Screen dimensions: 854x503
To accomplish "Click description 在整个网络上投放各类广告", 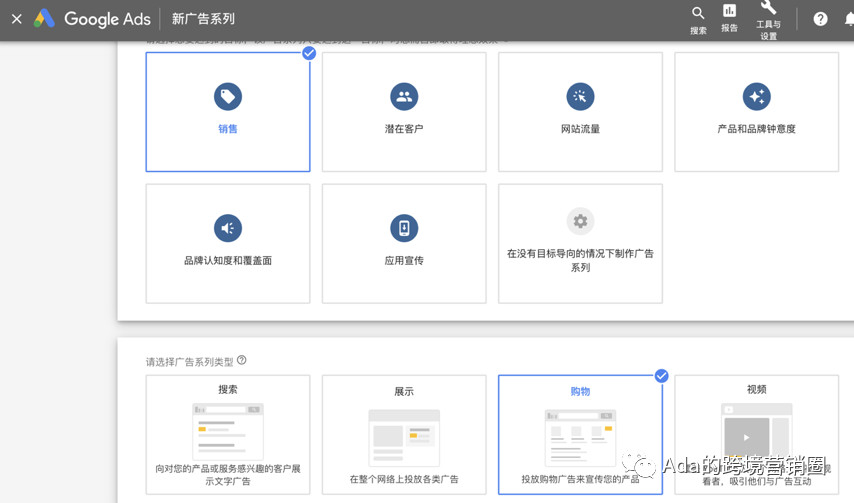I will pyautogui.click(x=404, y=480).
